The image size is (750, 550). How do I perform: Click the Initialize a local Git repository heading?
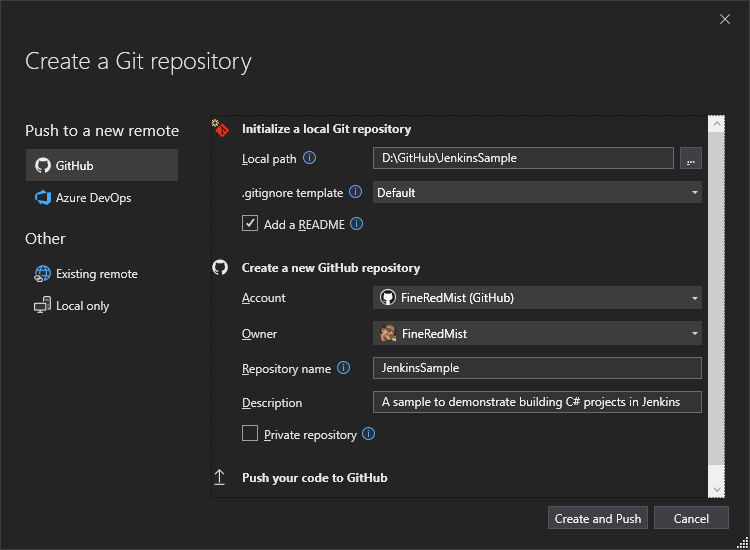(326, 129)
